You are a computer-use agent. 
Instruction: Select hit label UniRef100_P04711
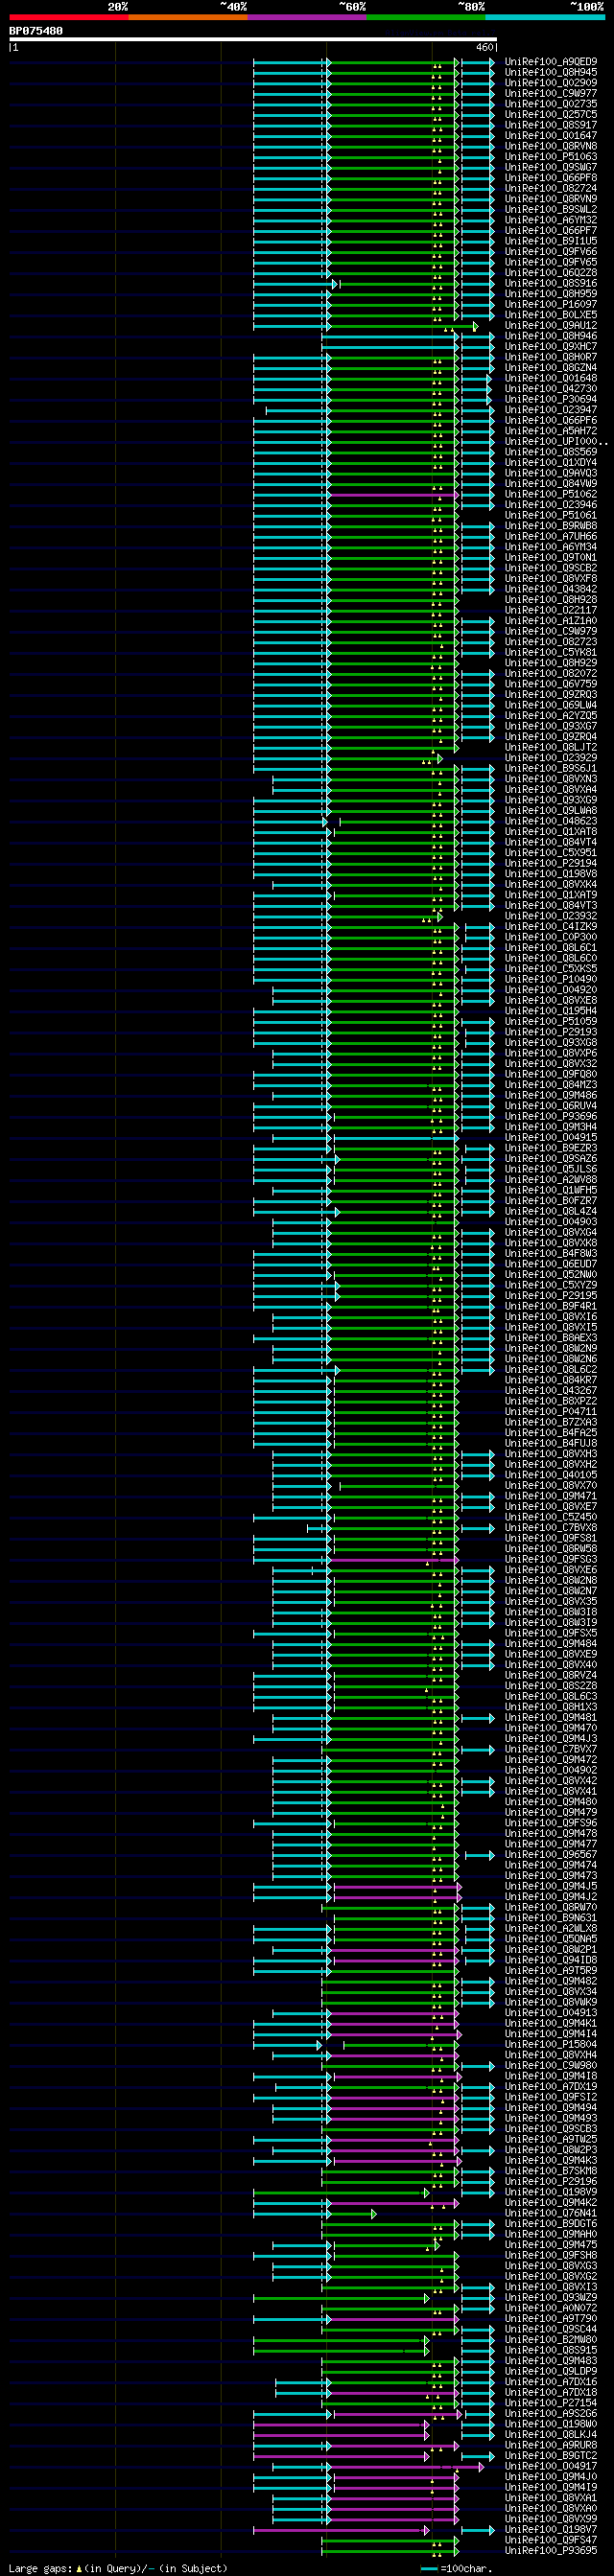click(x=551, y=1413)
